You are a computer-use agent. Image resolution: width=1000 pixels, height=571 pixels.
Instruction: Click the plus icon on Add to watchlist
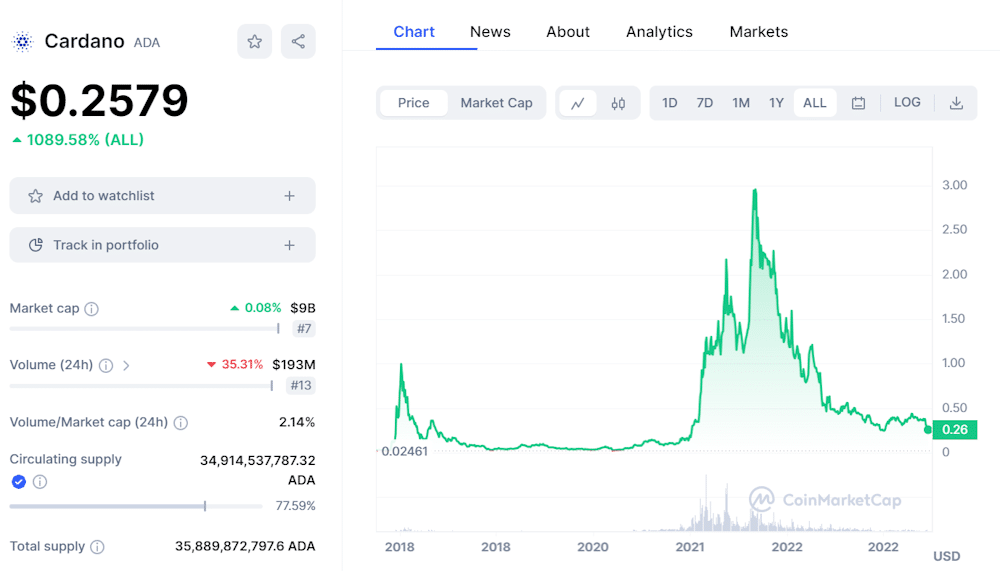290,196
